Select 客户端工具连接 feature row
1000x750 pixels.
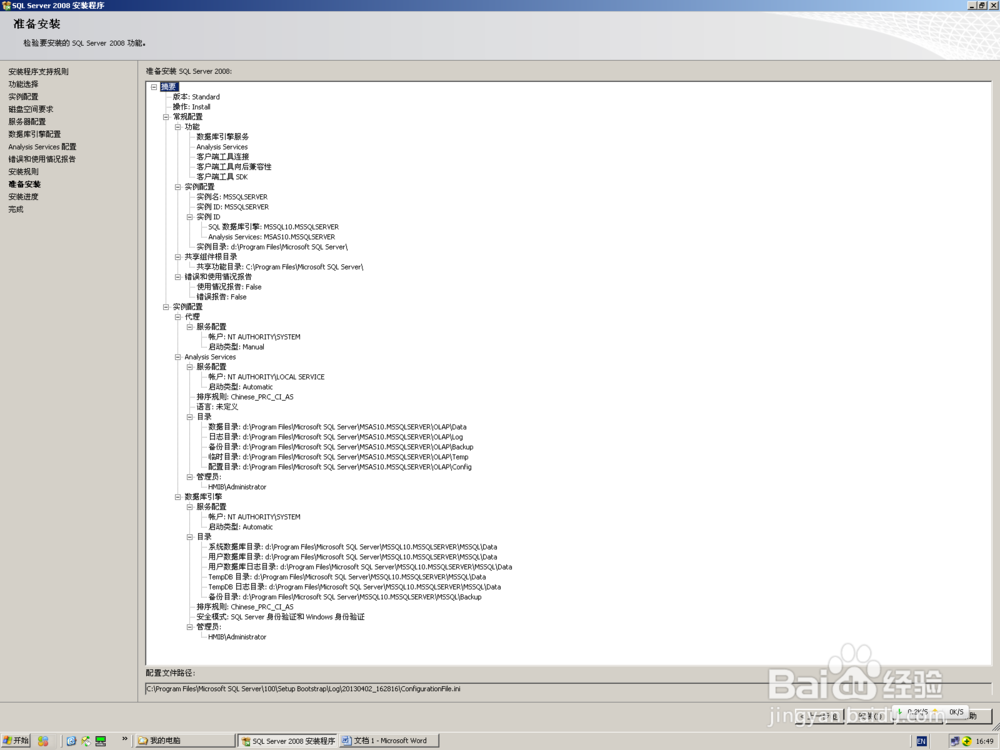pyautogui.click(x=223, y=157)
